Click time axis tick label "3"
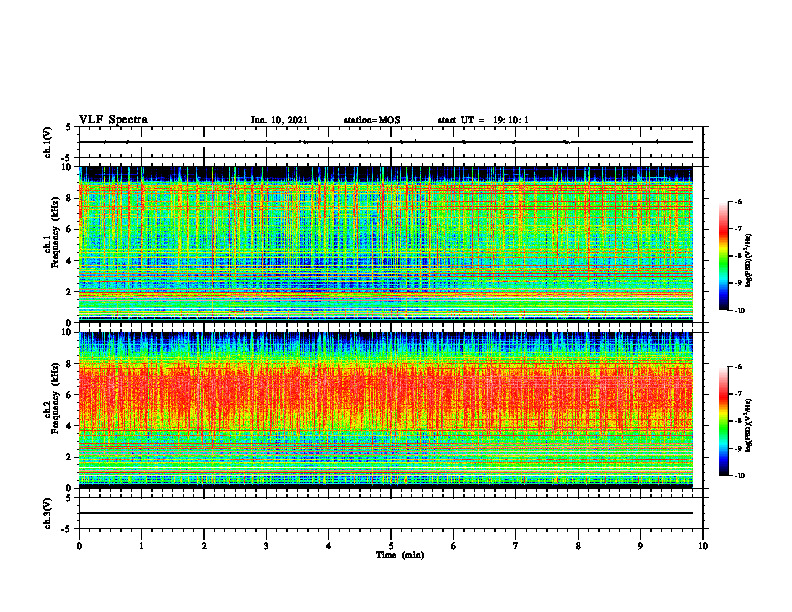This screenshot has height=612, width=792. point(266,546)
